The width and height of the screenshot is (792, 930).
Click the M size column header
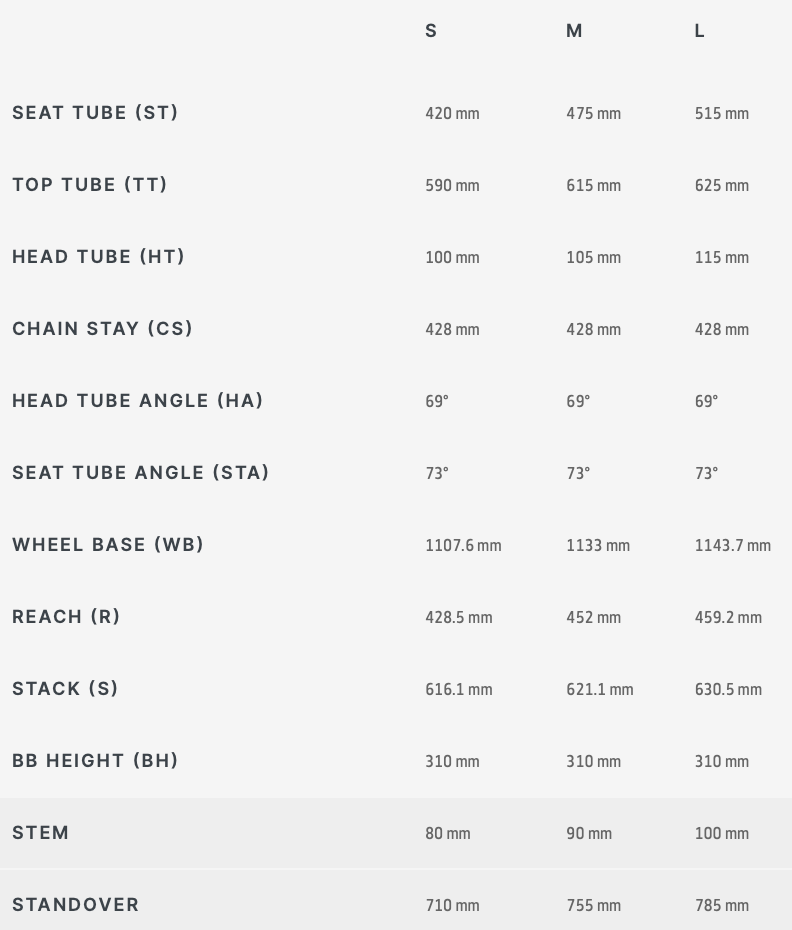click(574, 31)
